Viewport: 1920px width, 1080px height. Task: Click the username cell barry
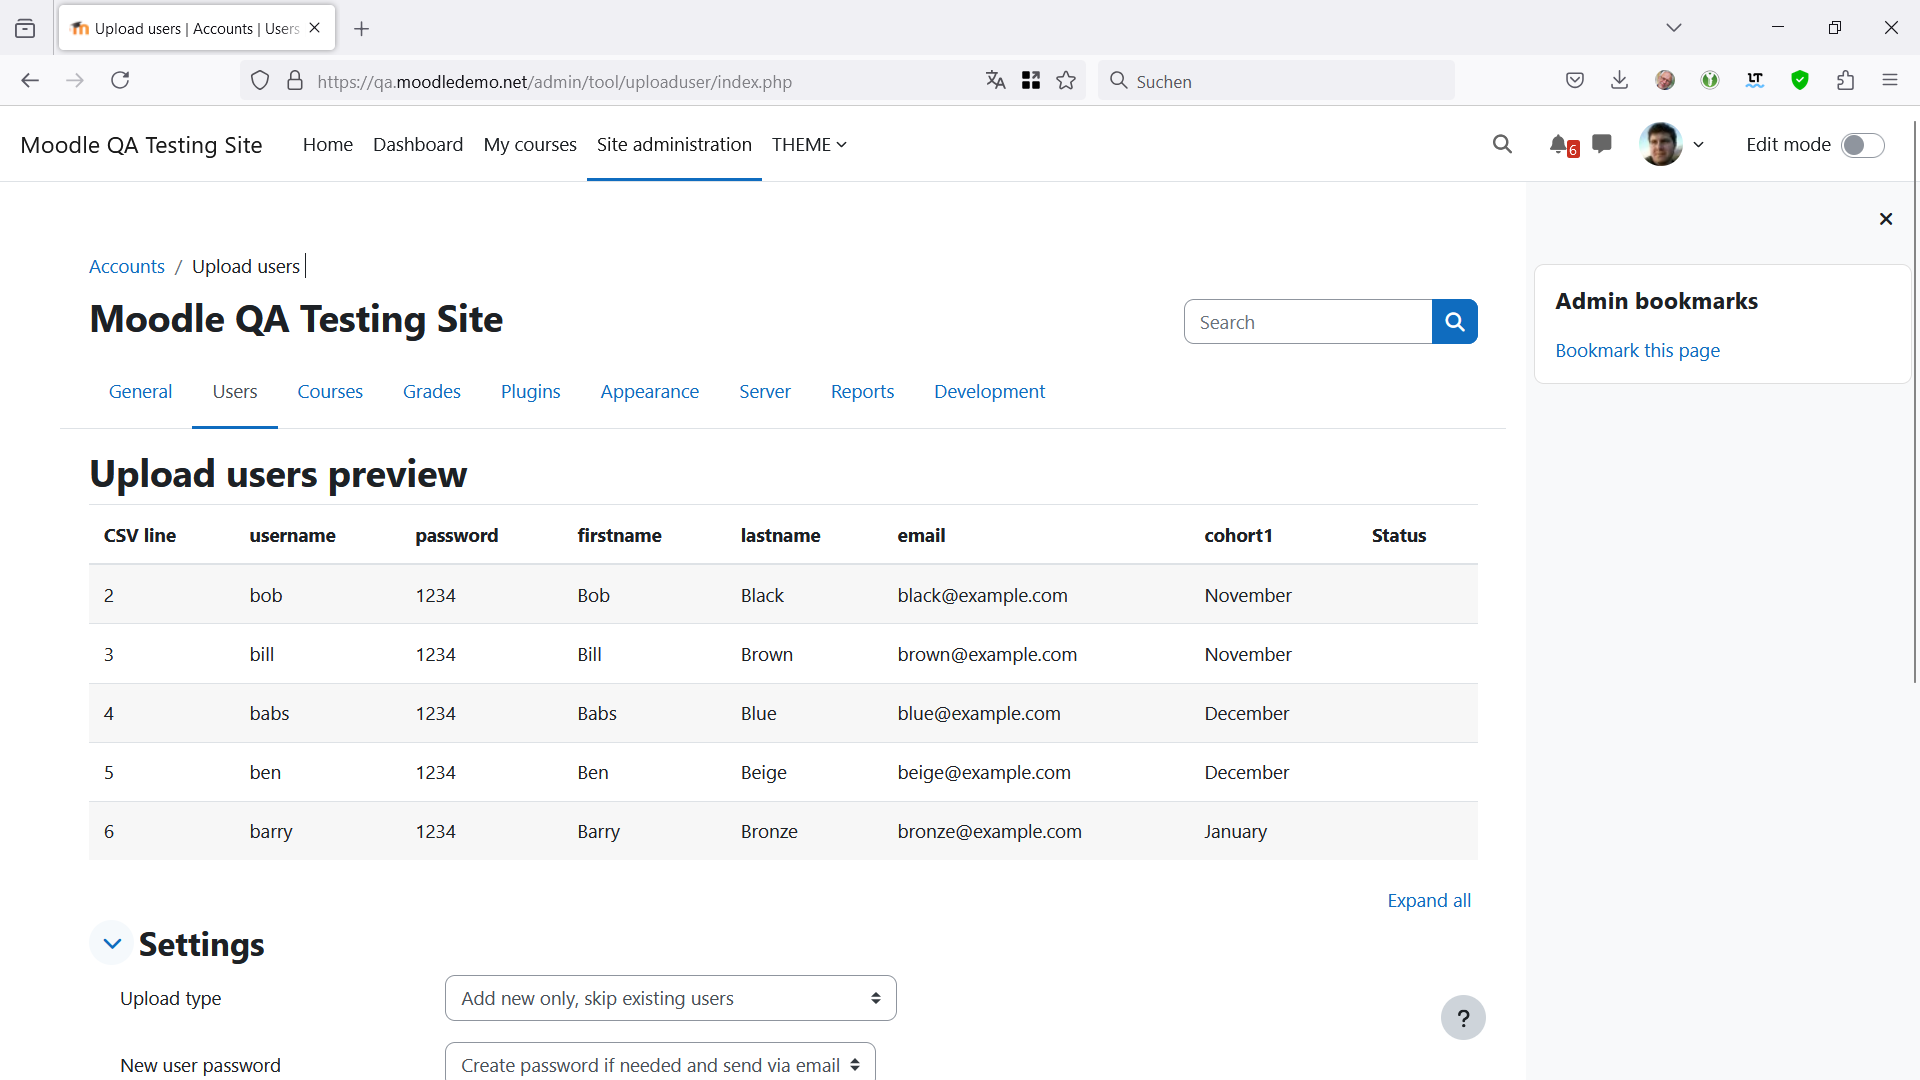pyautogui.click(x=271, y=831)
